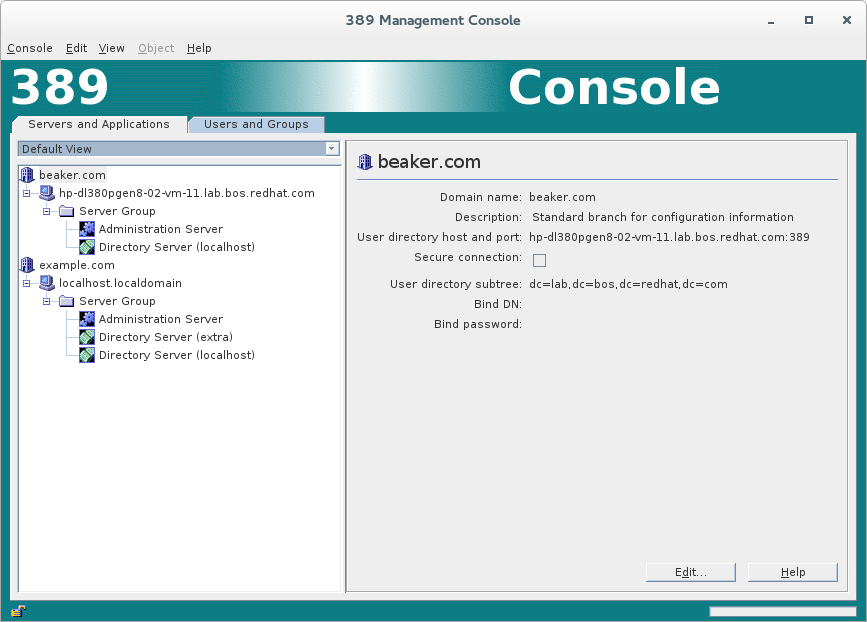Click the hp-dl380pgen8-02-vm-11 host computer icon

[x=47, y=193]
